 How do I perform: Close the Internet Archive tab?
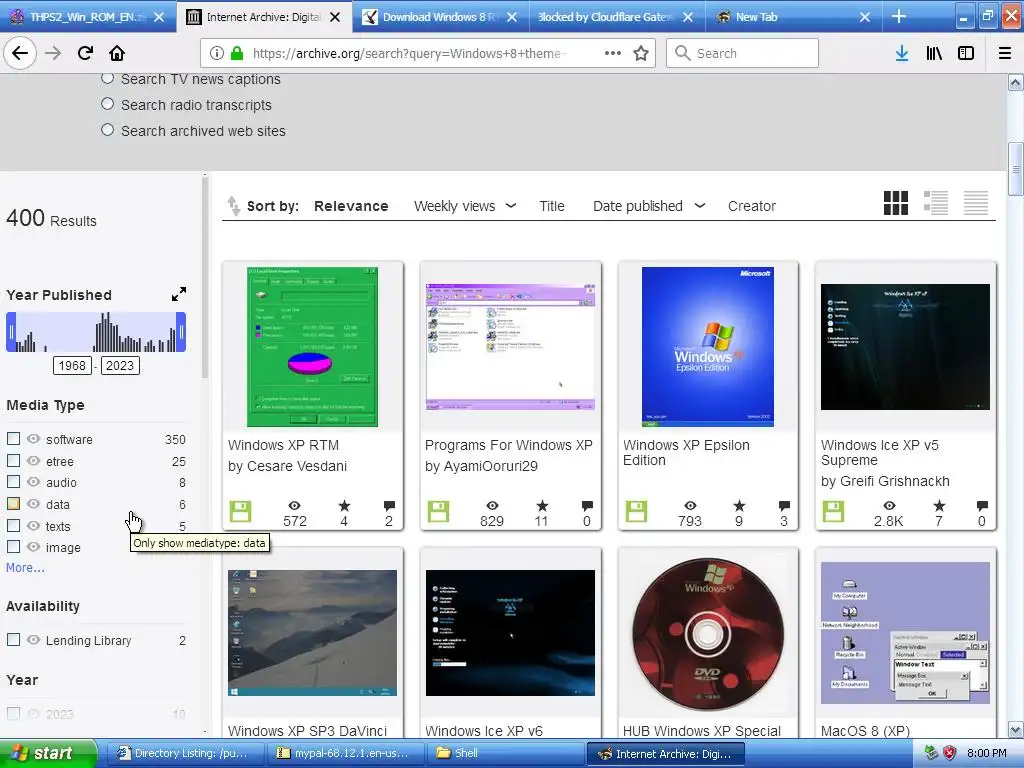coord(335,17)
